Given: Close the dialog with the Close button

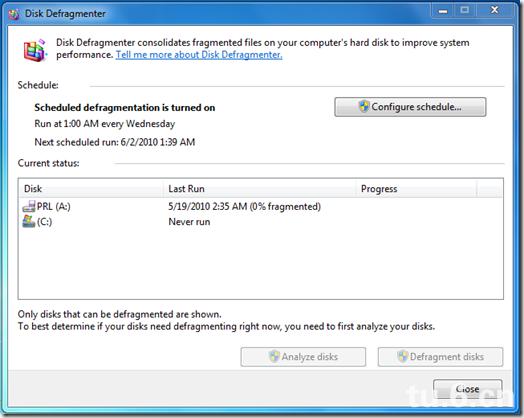Looking at the screenshot, I should click(x=468, y=389).
